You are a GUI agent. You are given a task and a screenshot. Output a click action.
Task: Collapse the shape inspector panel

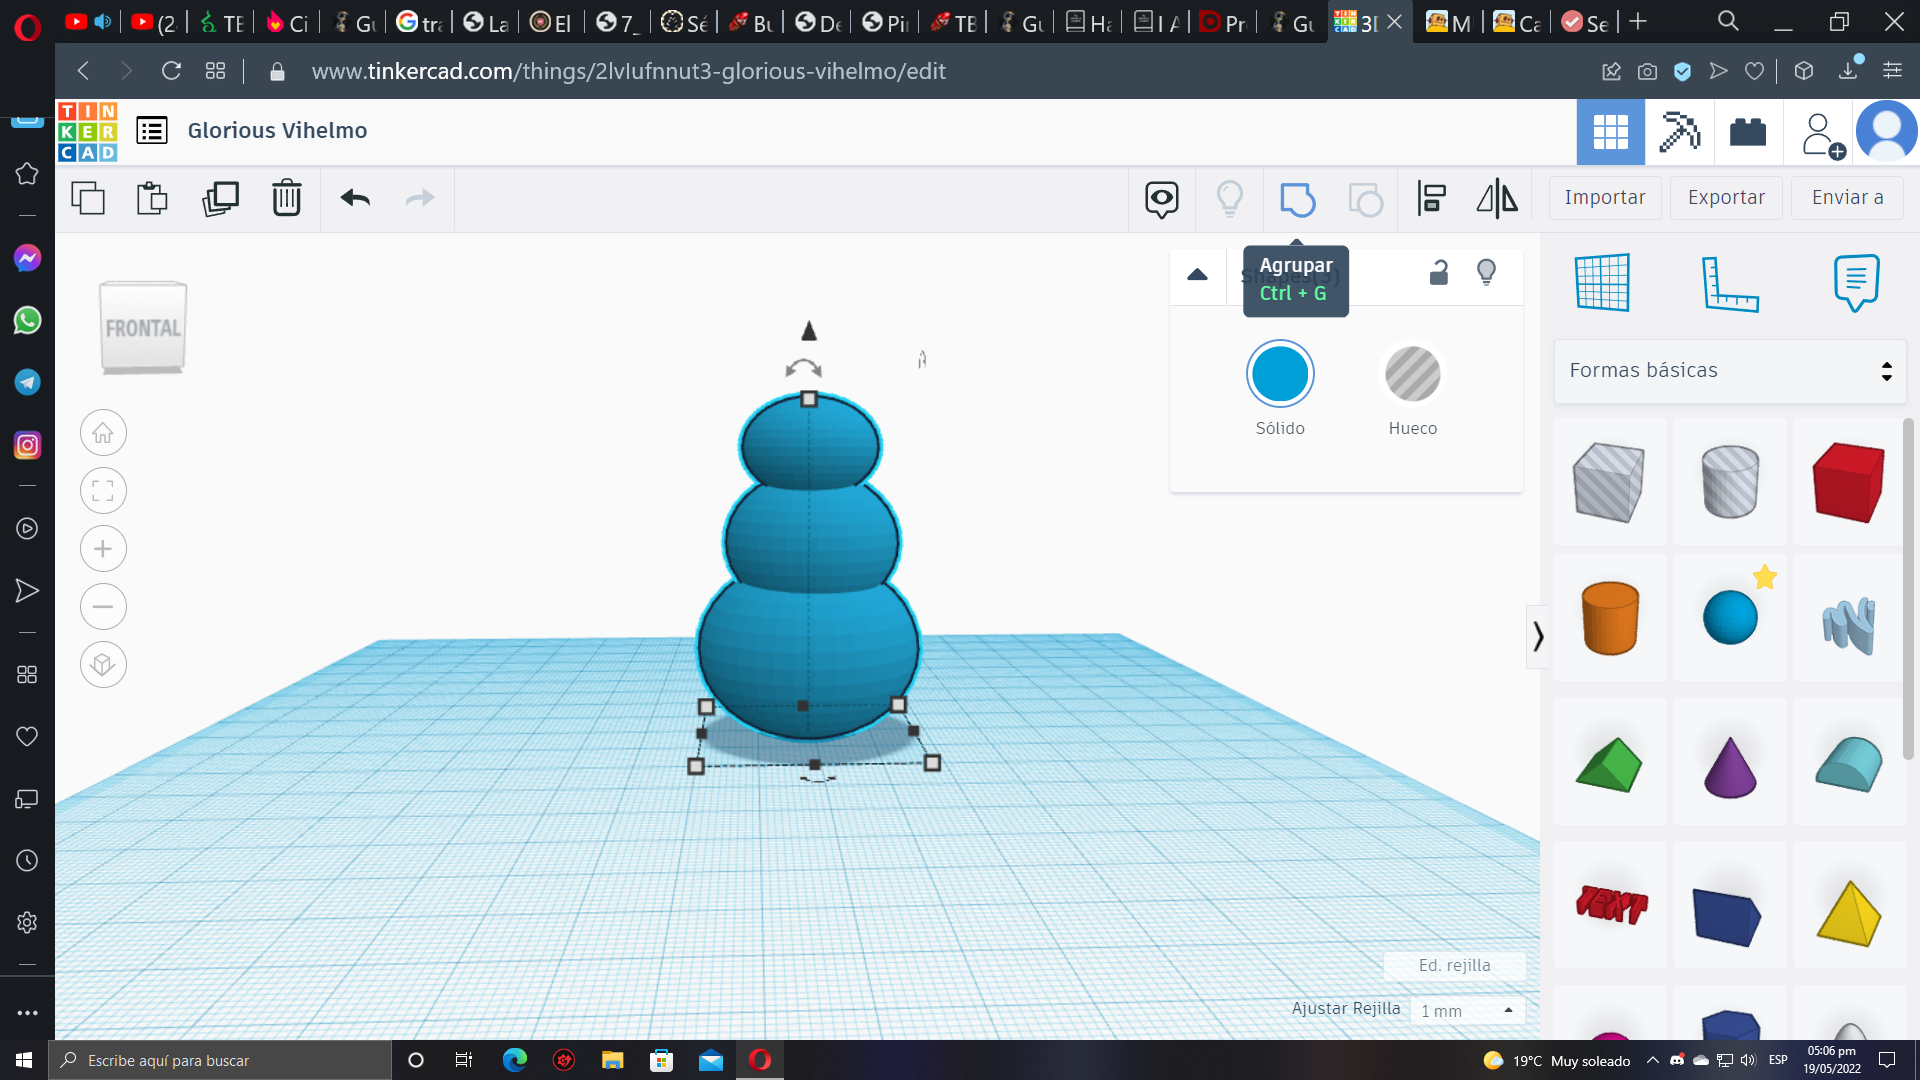[1197, 274]
